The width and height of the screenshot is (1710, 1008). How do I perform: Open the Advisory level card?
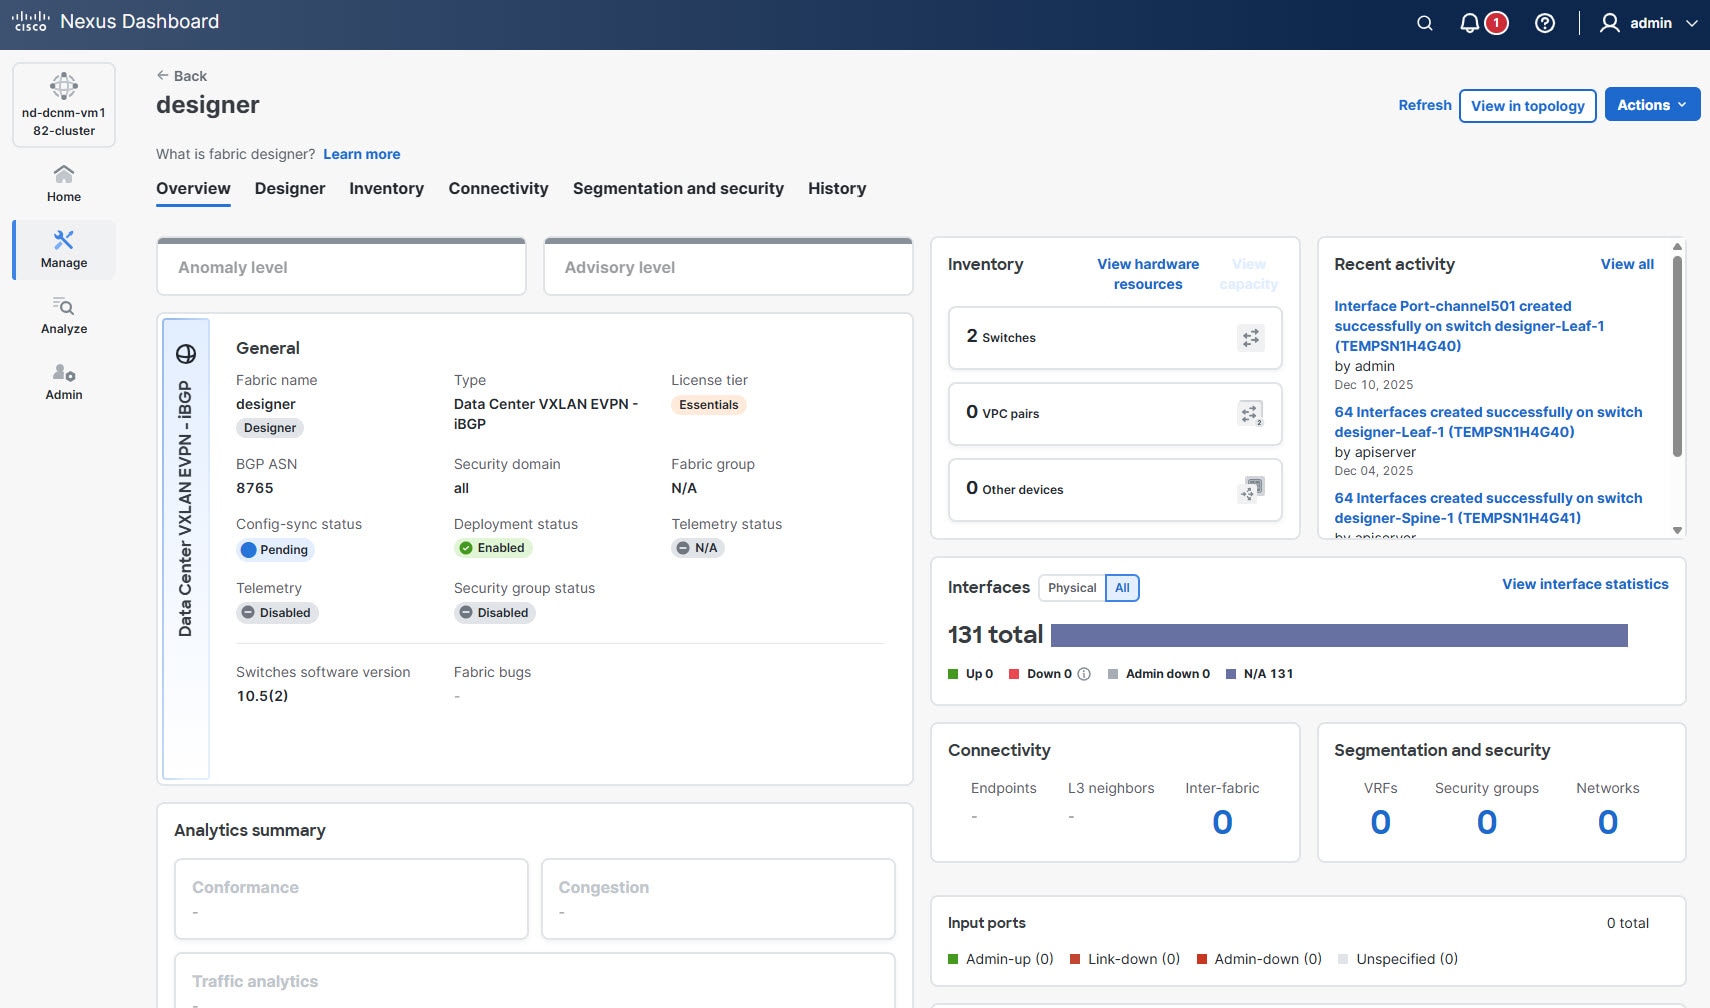(728, 267)
